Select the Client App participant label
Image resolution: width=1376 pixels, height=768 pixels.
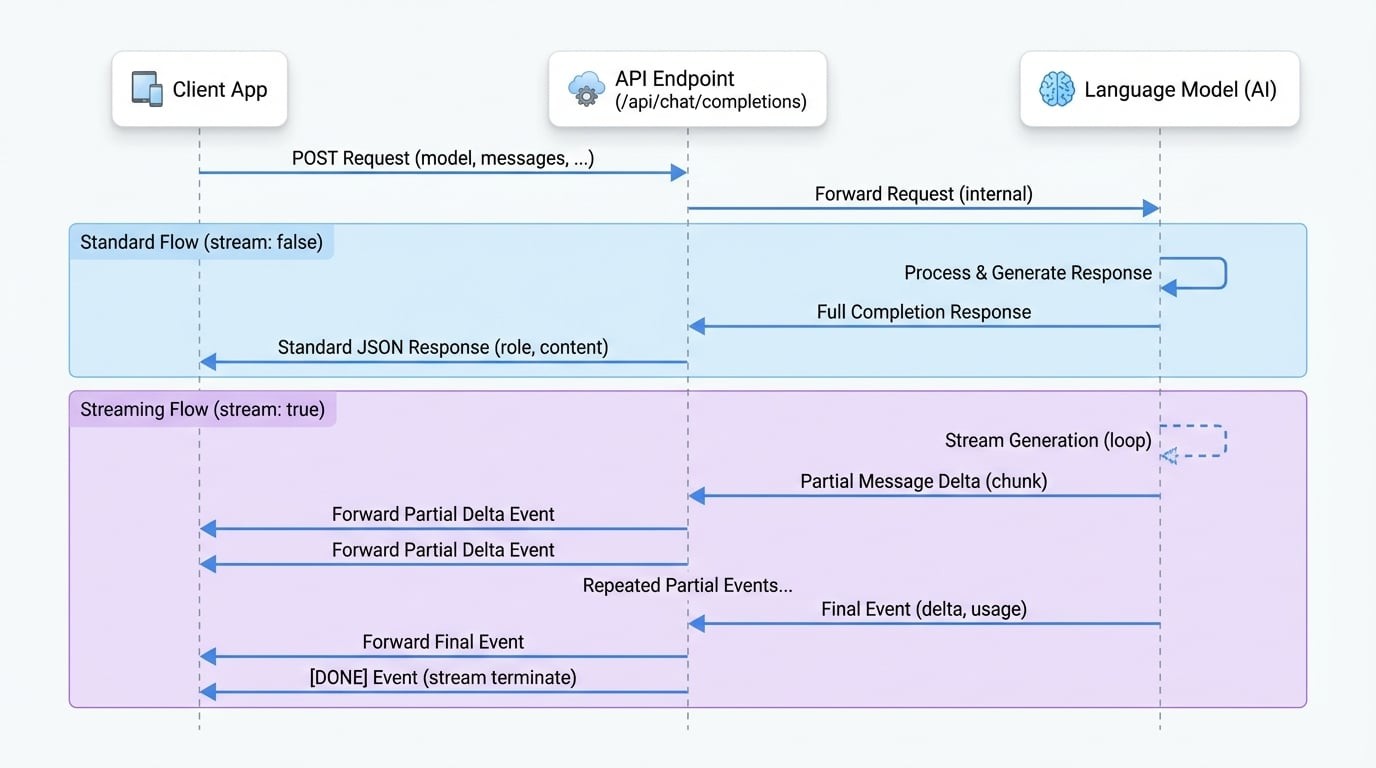[x=220, y=89]
